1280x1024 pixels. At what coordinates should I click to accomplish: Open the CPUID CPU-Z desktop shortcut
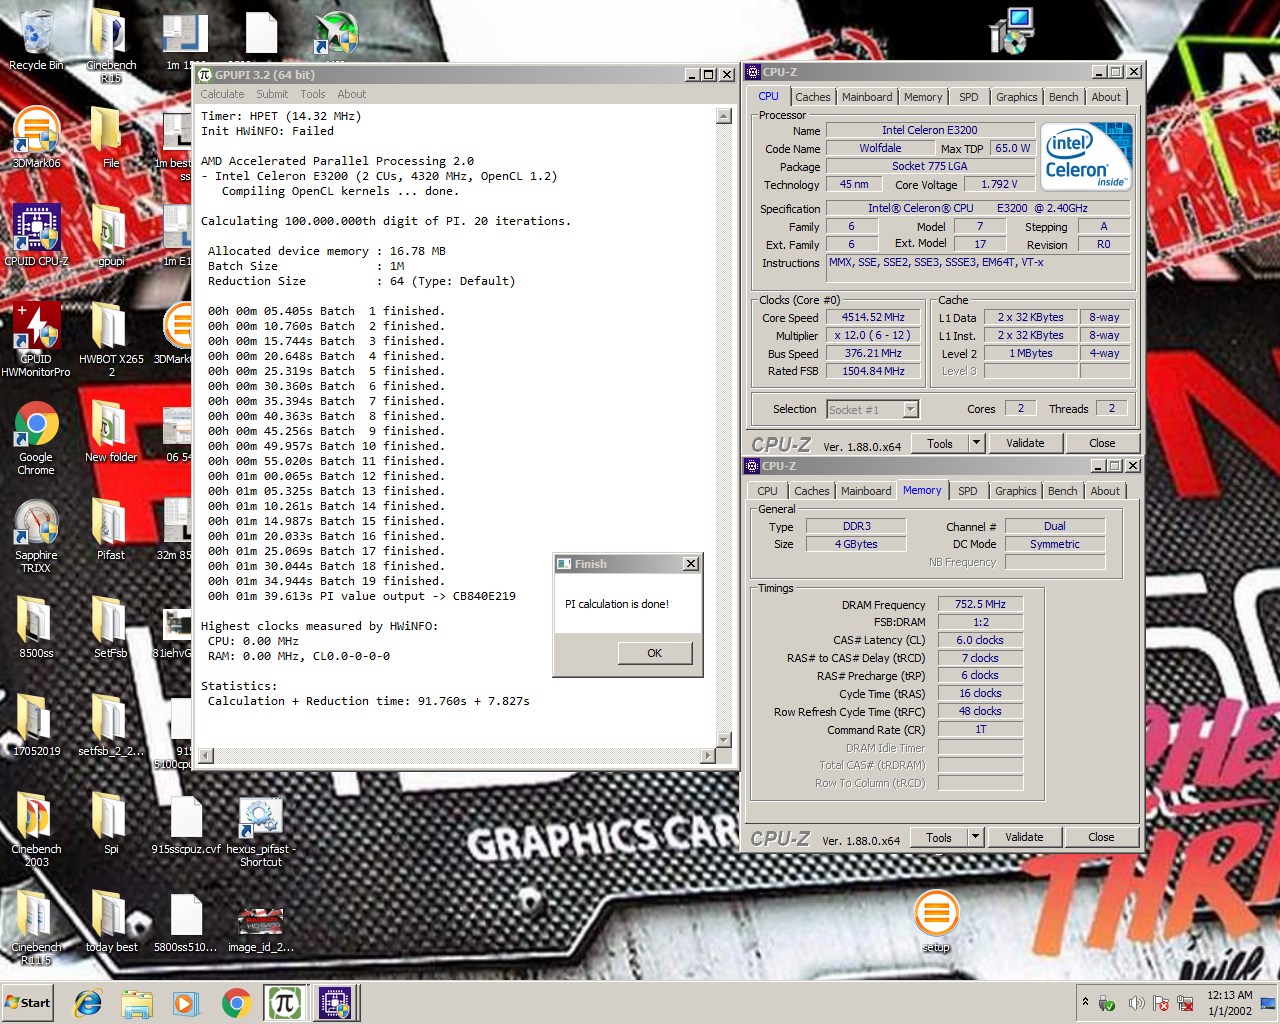(36, 236)
